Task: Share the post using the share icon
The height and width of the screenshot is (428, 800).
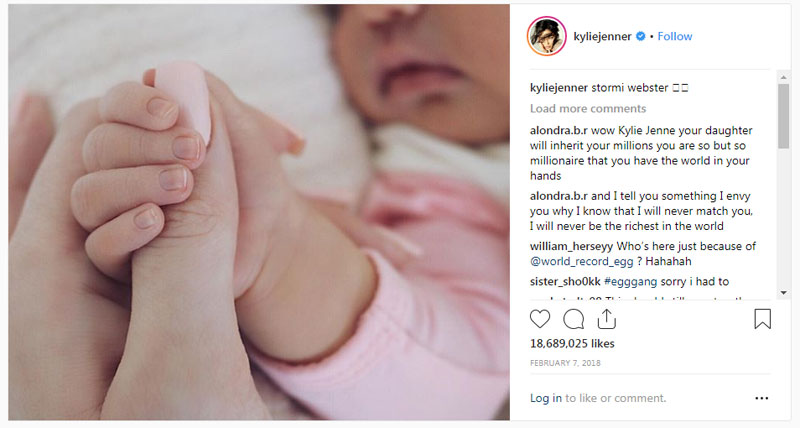Action: [607, 319]
